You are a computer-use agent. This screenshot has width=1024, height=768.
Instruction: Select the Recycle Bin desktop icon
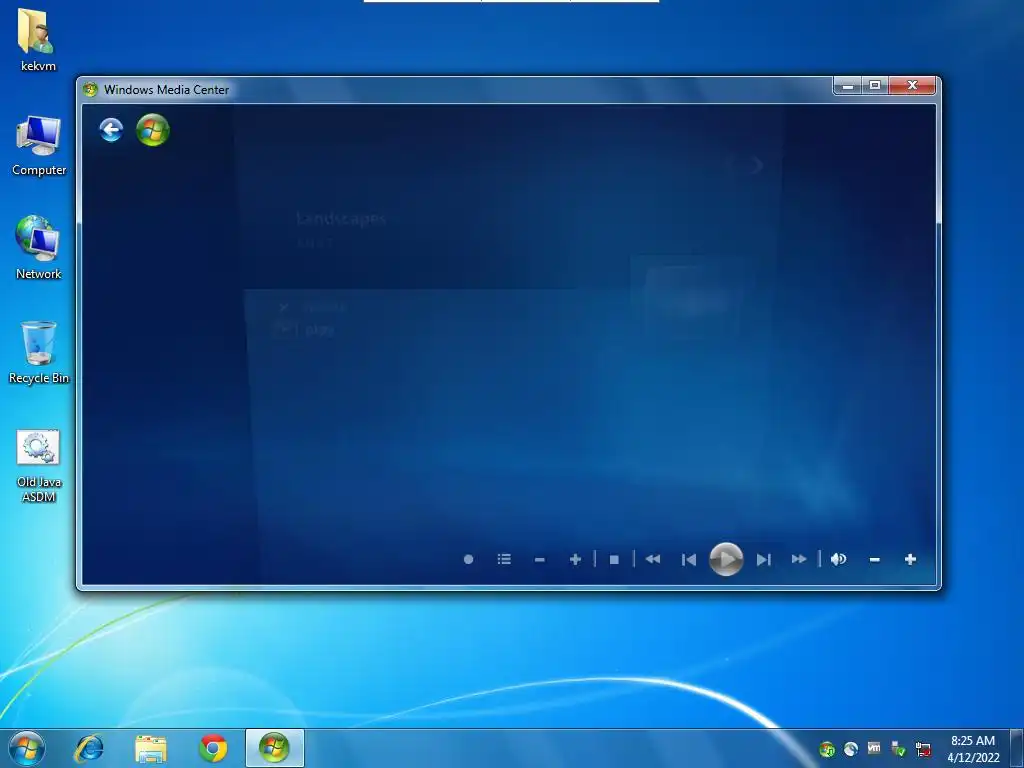click(x=39, y=353)
